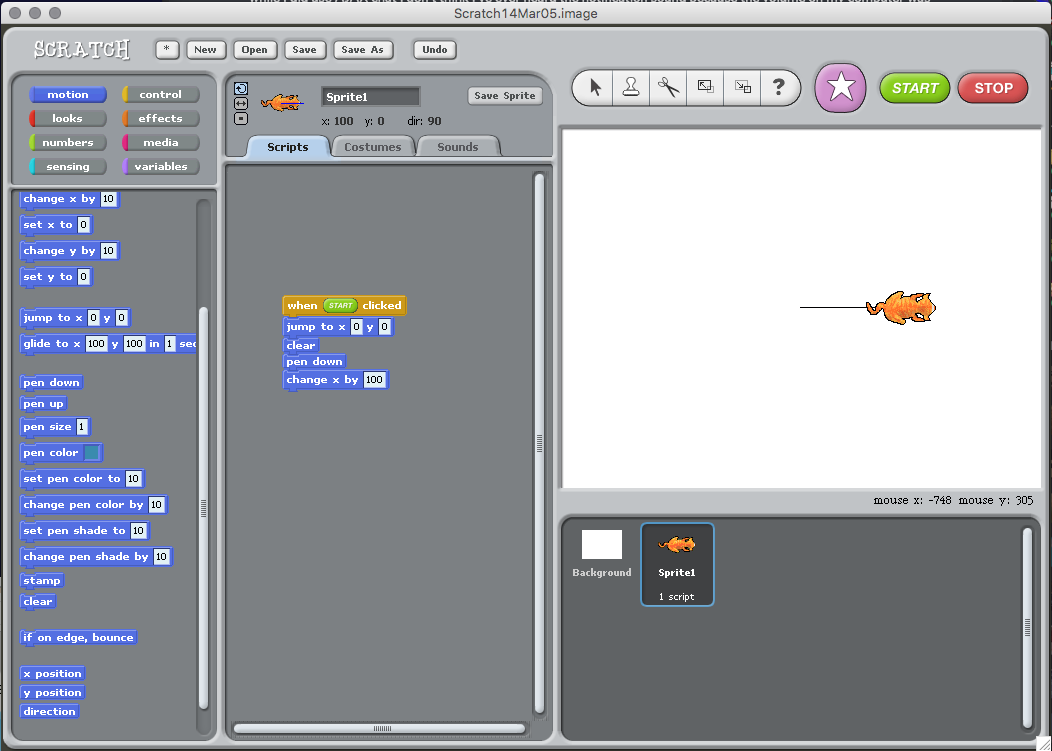Select the stamp duplicate tool
This screenshot has height=751, width=1052.
click(631, 87)
